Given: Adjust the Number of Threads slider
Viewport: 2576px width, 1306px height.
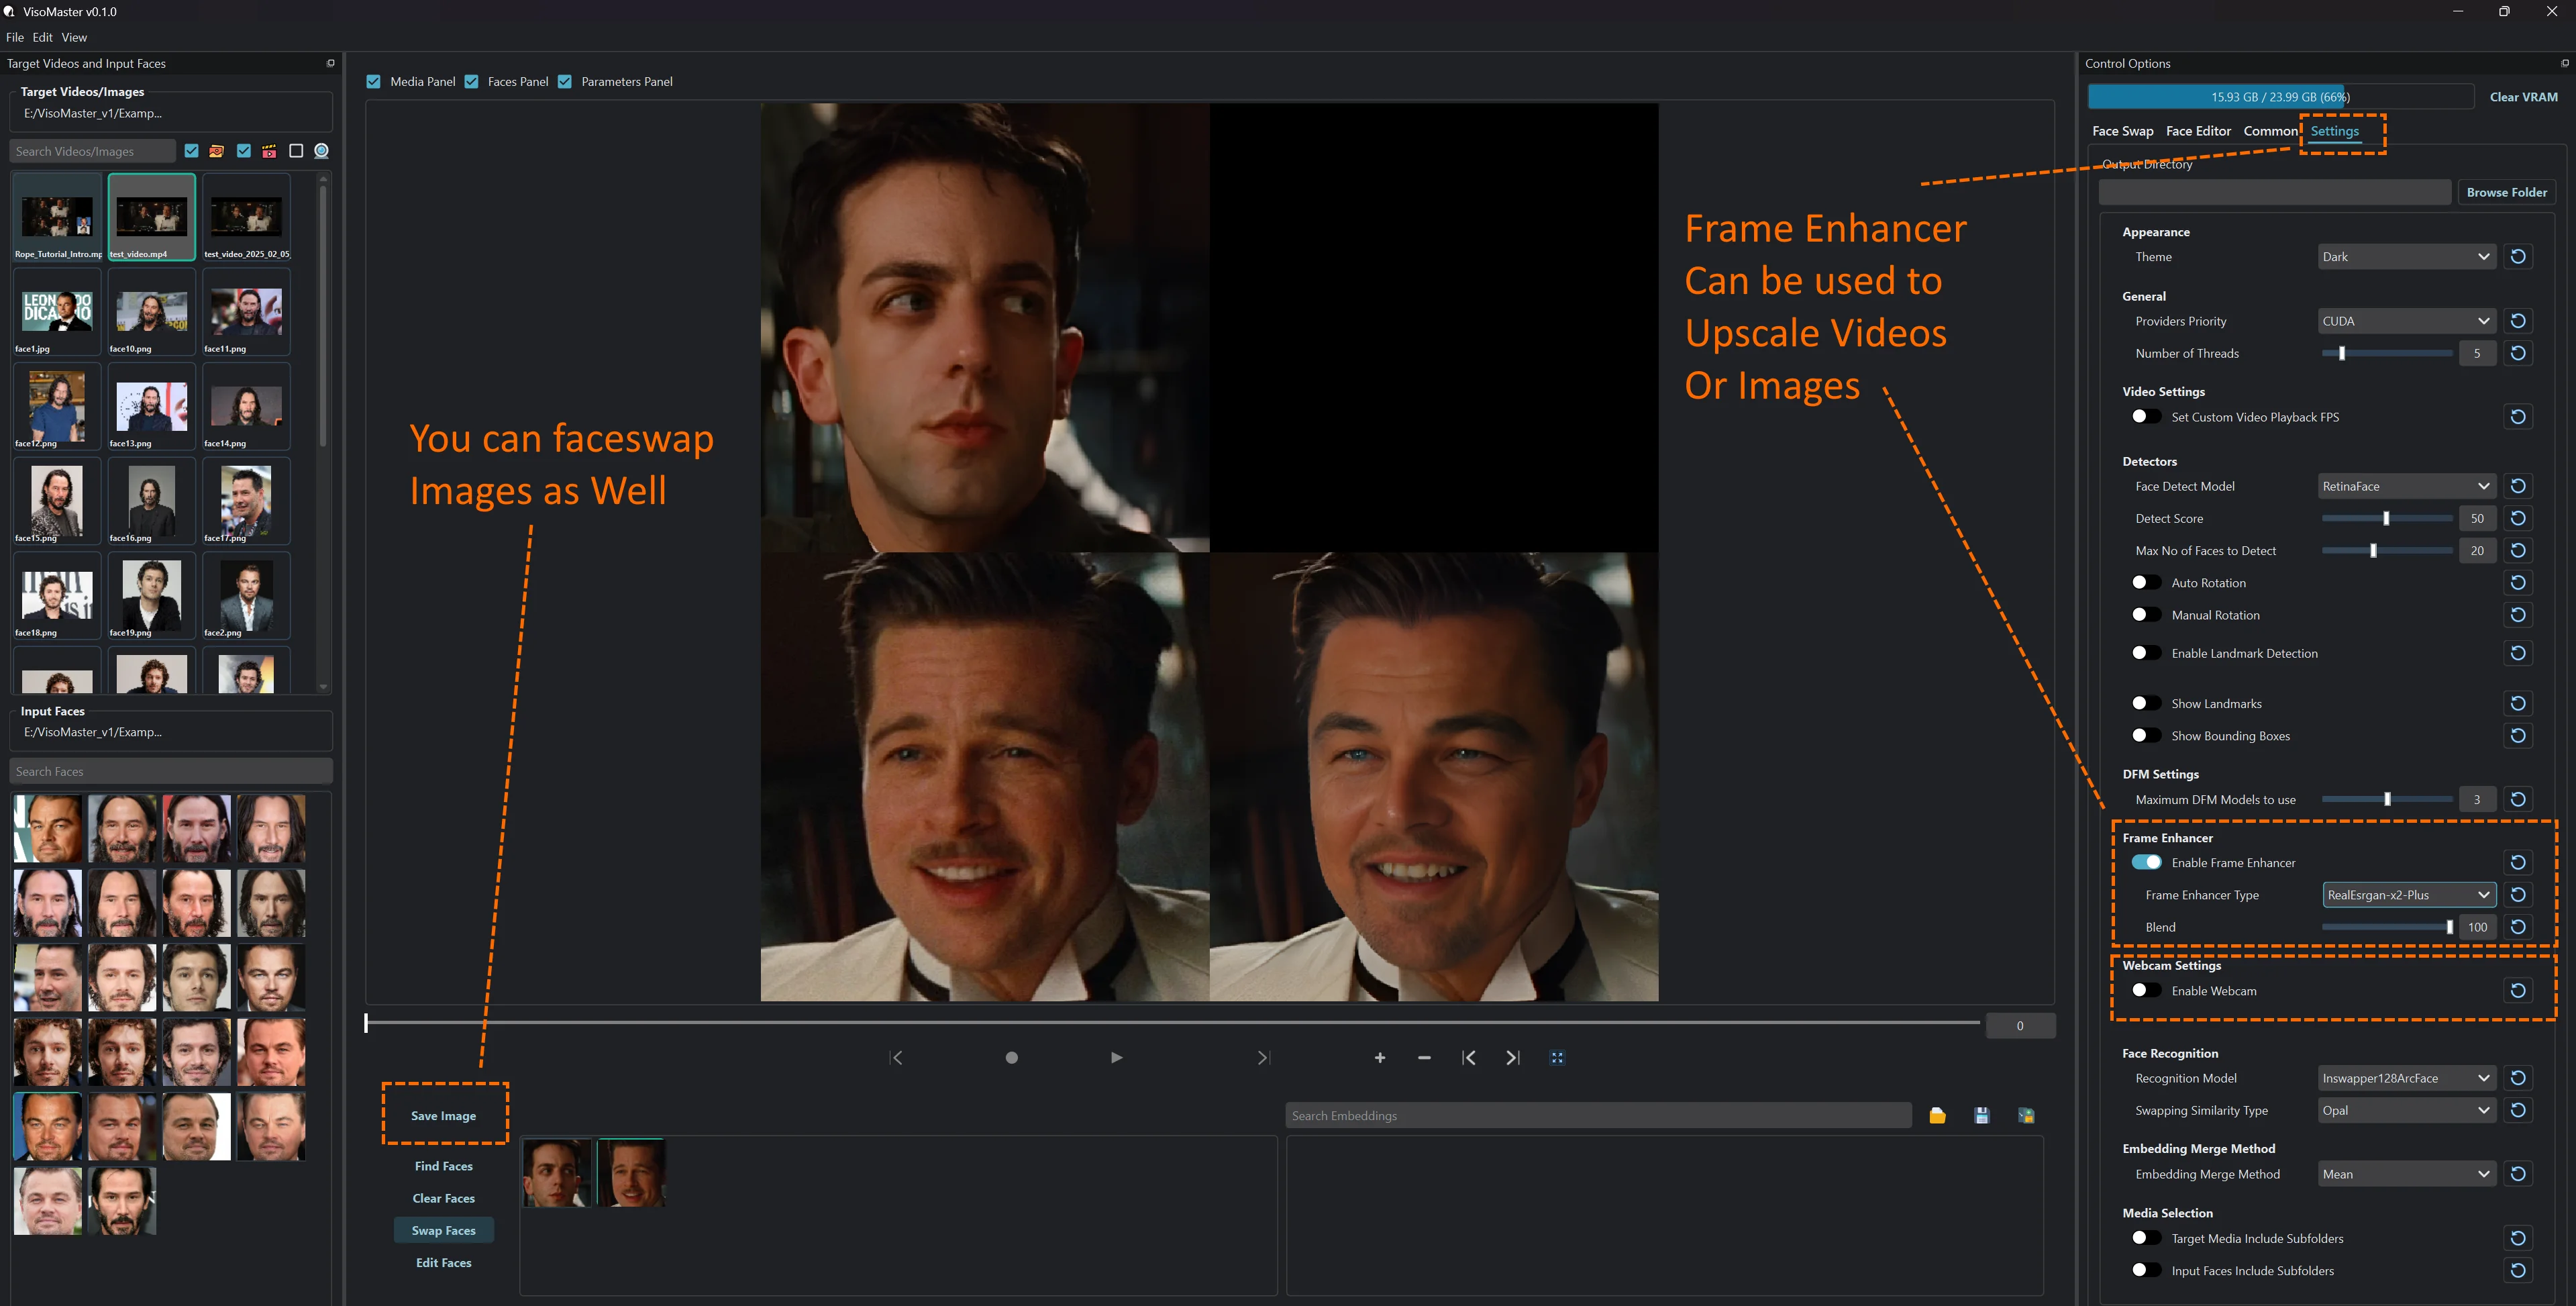Looking at the screenshot, I should 2386,353.
